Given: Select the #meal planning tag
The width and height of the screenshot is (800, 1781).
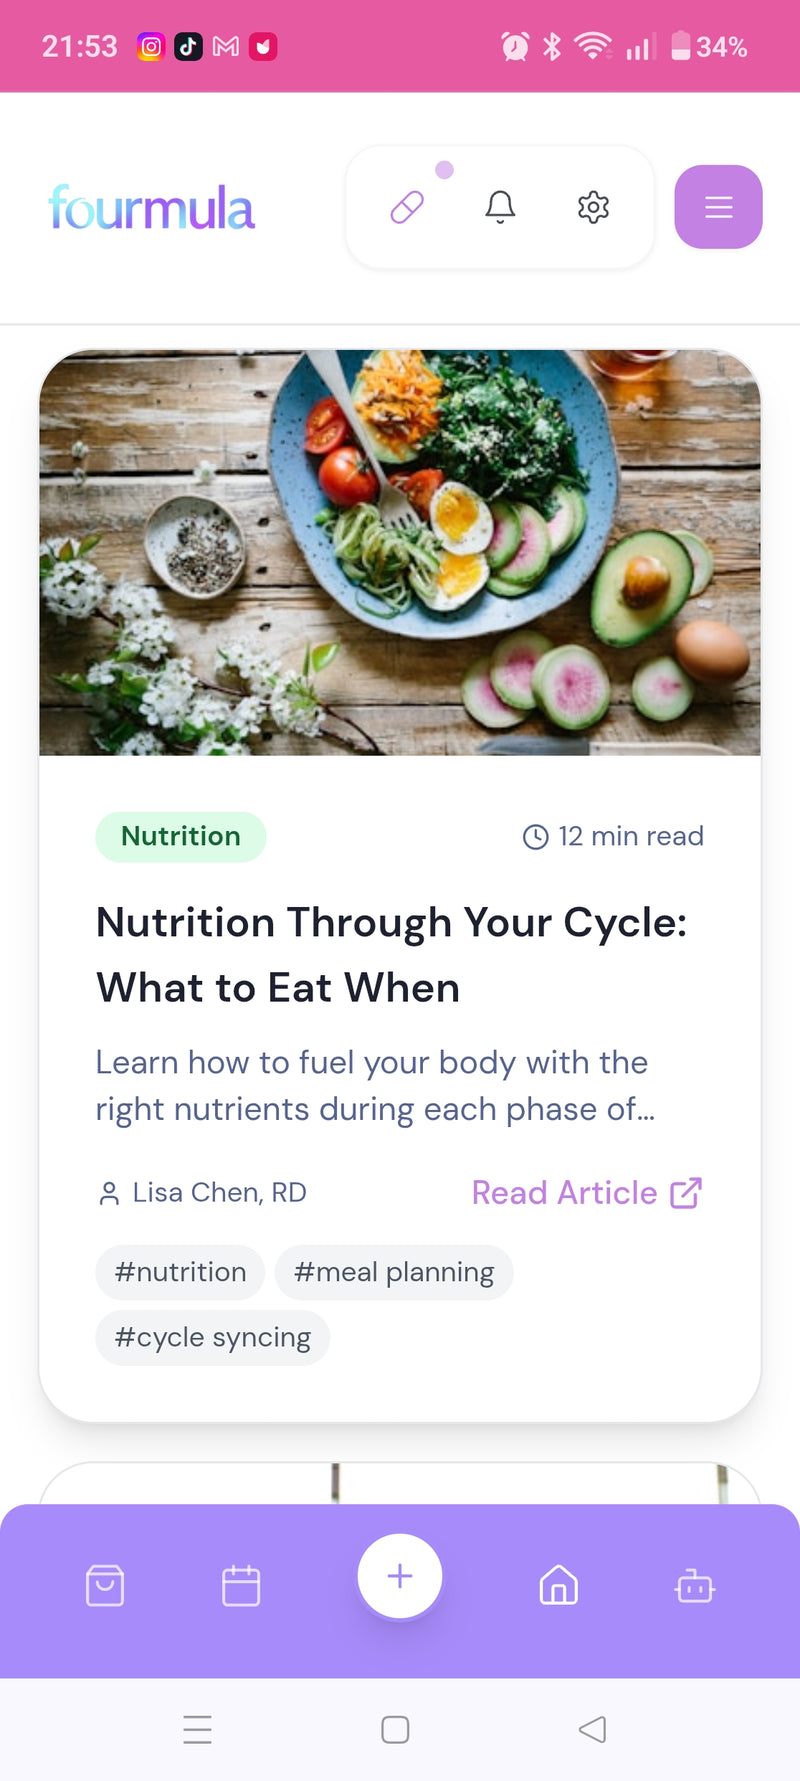Looking at the screenshot, I should coord(394,1272).
